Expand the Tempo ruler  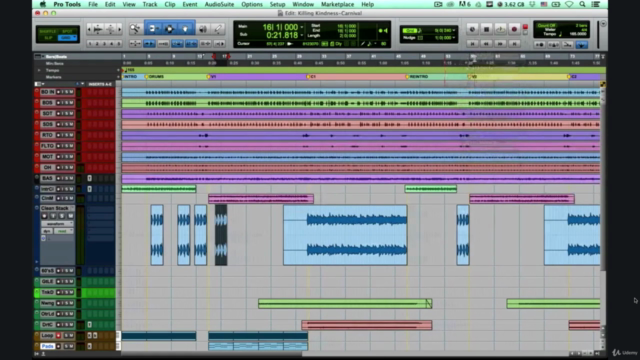39,70
